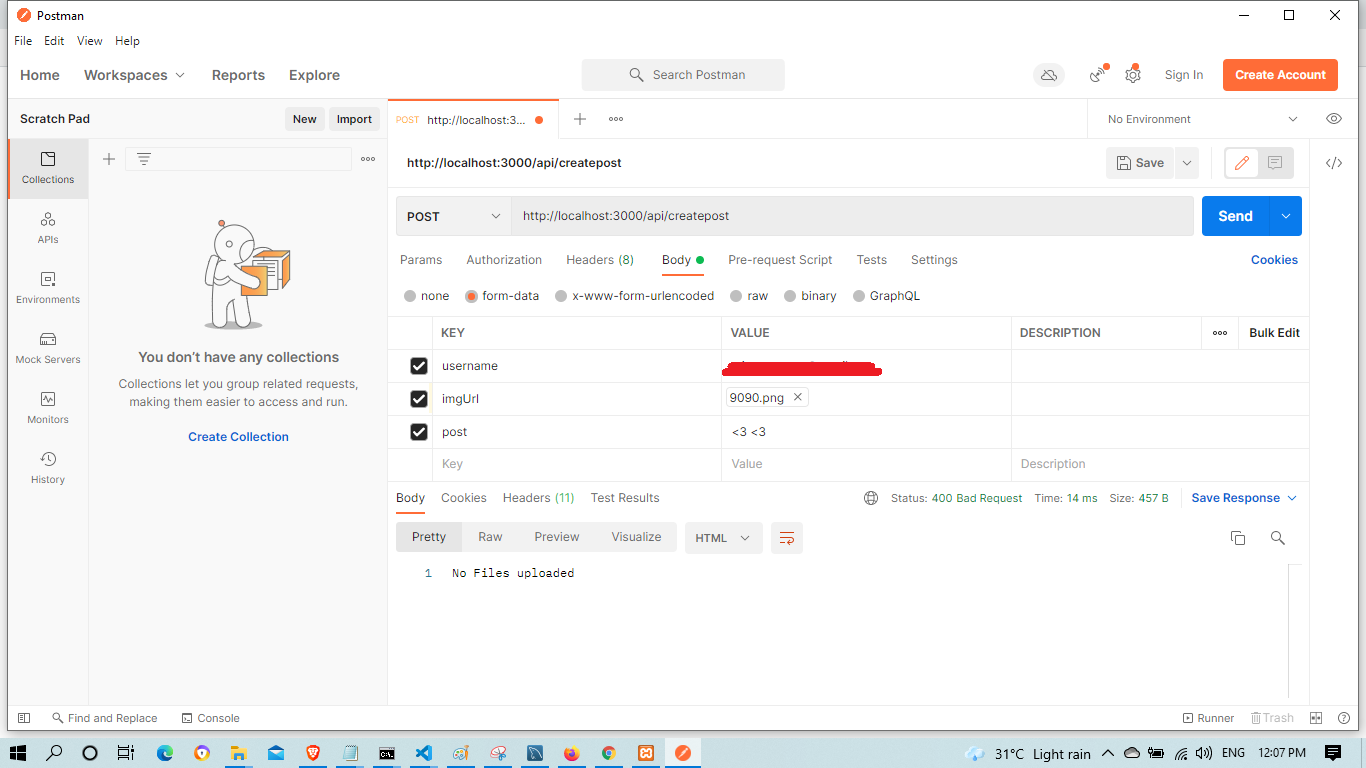Viewport: 1366px width, 768px height.
Task: Click the collections filter icon
Action: (144, 159)
